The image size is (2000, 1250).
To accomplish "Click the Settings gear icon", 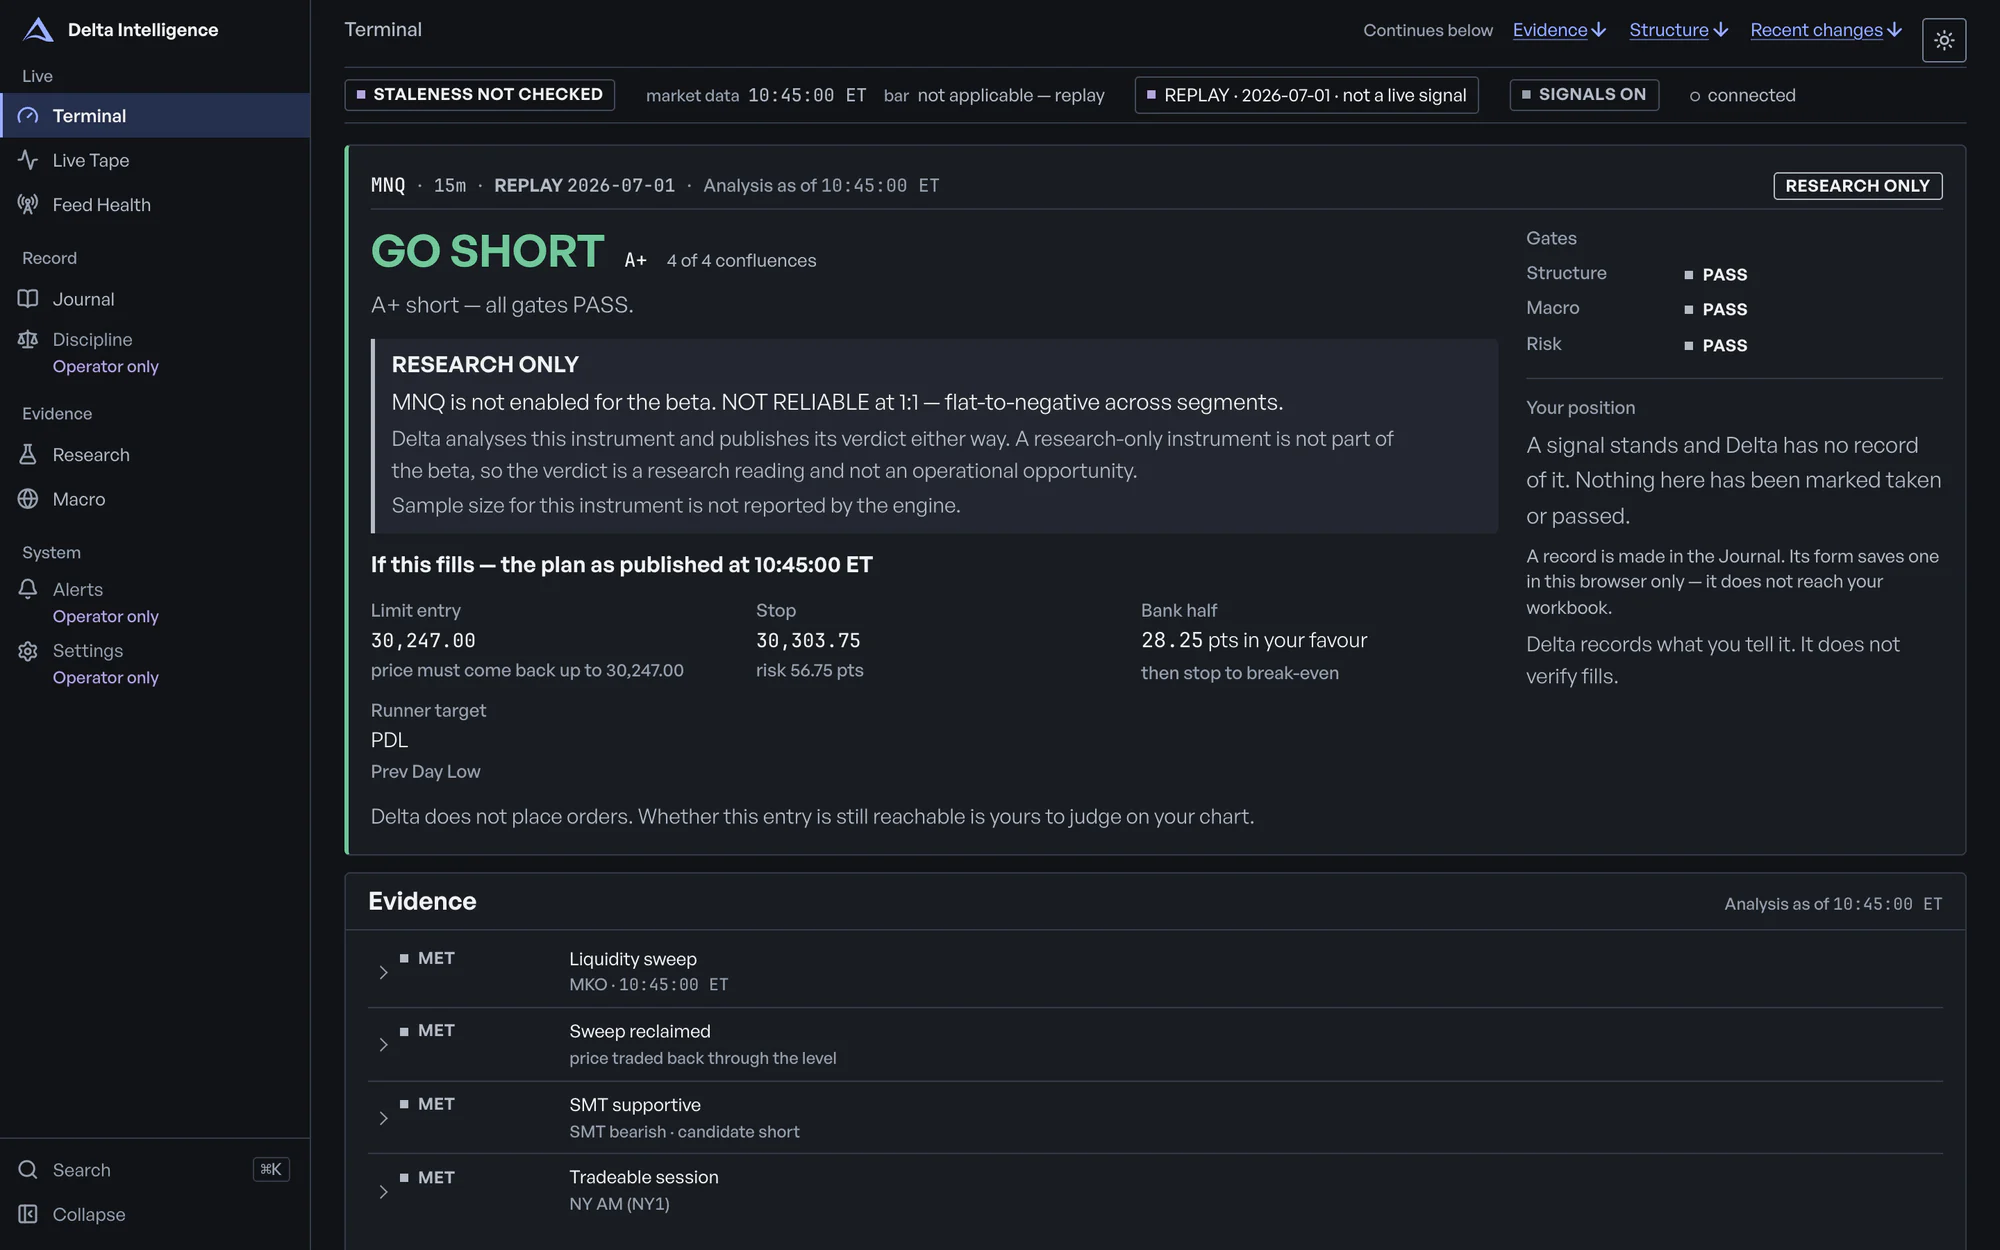I will pos(28,651).
